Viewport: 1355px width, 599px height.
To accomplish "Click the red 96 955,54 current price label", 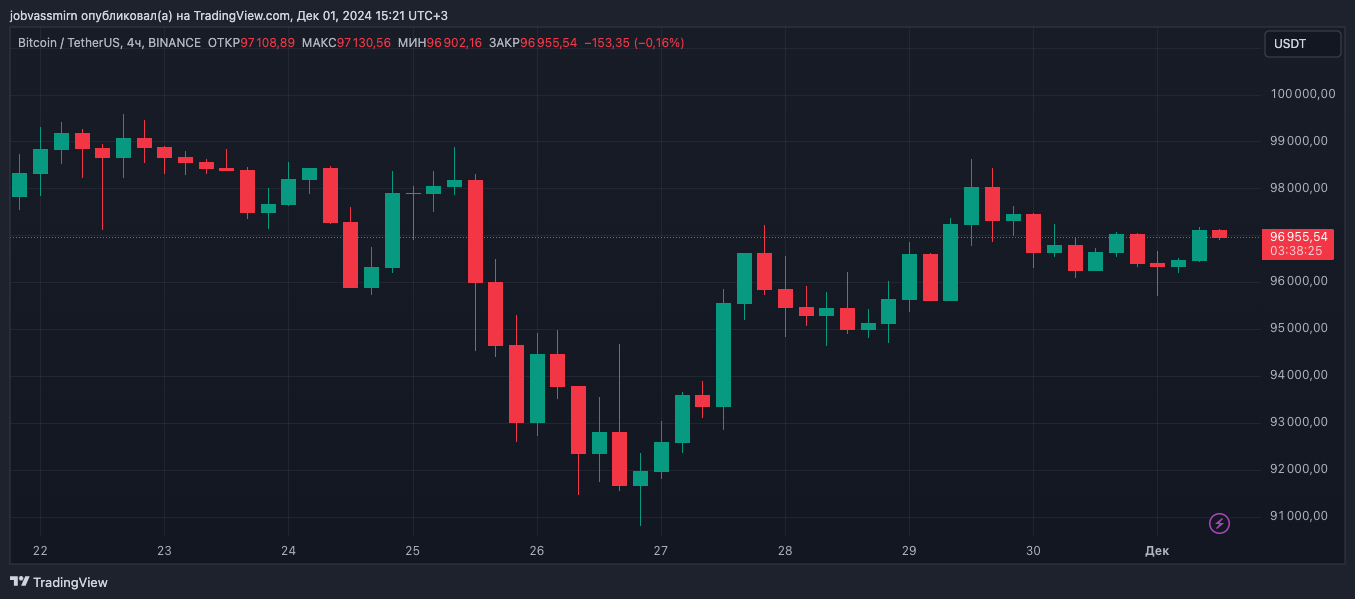I will tap(1298, 237).
